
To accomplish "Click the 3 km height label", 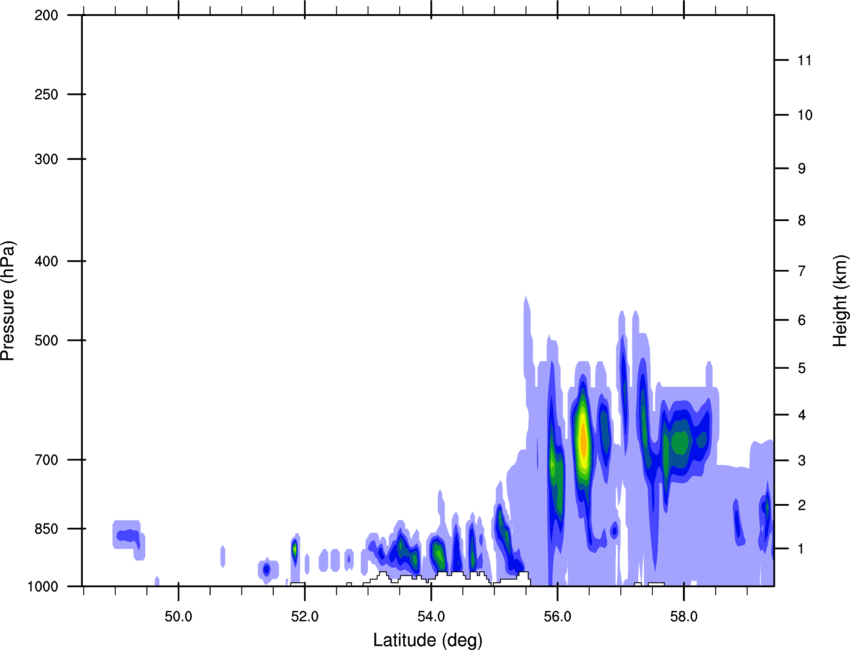I will 802,460.
